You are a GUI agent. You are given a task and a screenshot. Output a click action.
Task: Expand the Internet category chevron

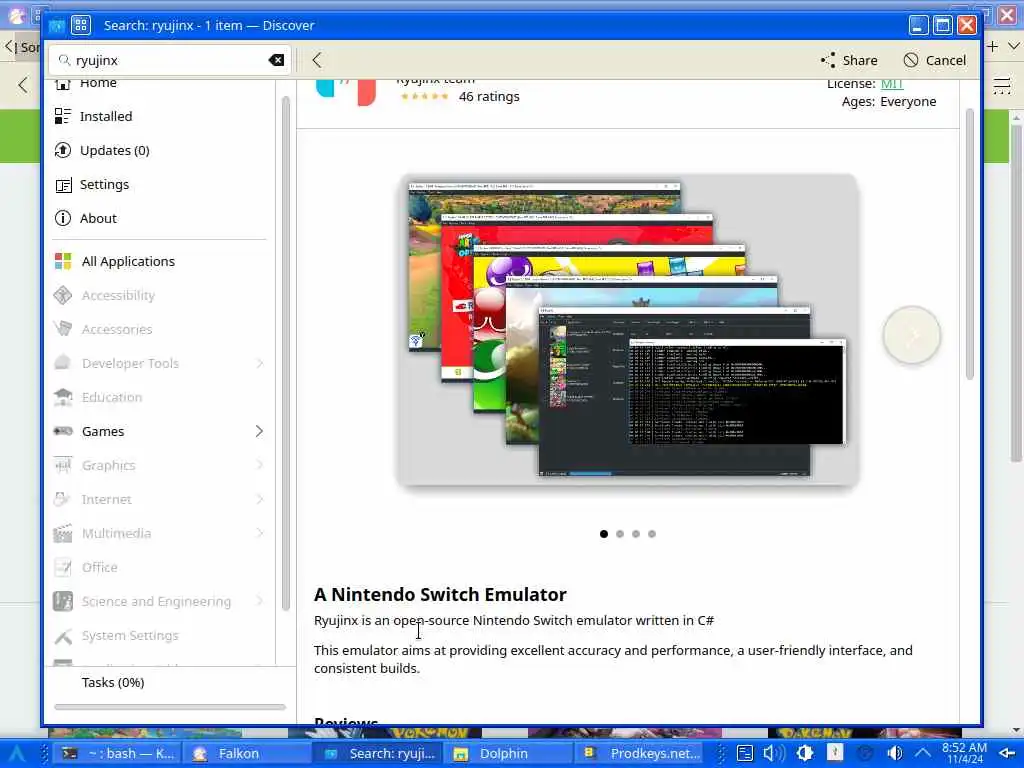pos(259,499)
